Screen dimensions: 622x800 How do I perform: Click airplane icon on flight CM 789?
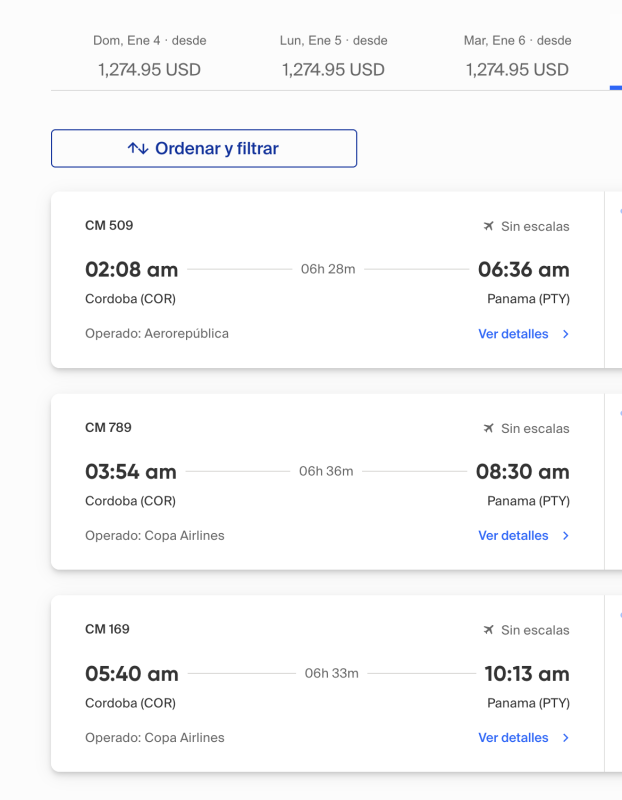[x=488, y=428]
